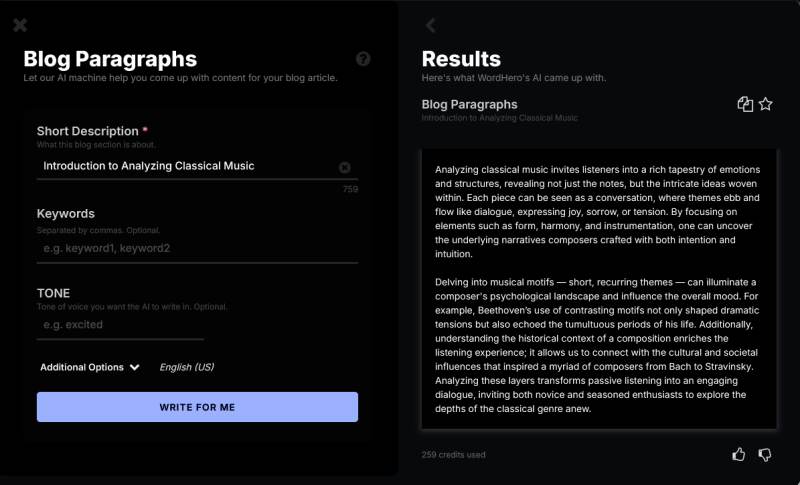The height and width of the screenshot is (485, 800).
Task: Click the 259 credits used label
Action: tap(454, 455)
